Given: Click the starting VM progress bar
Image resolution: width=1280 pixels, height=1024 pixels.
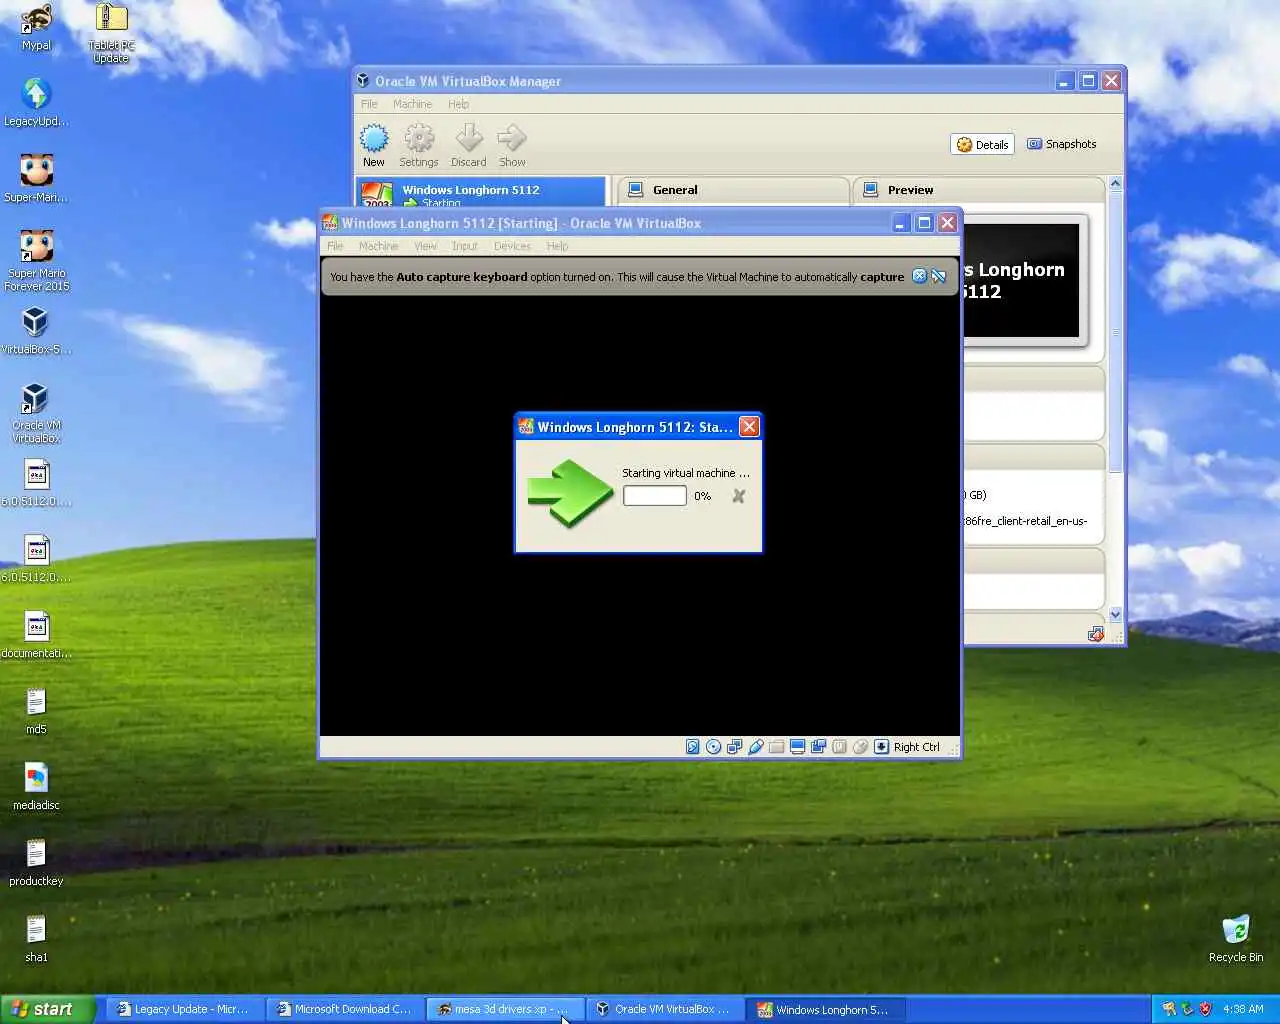Looking at the screenshot, I should 655,496.
